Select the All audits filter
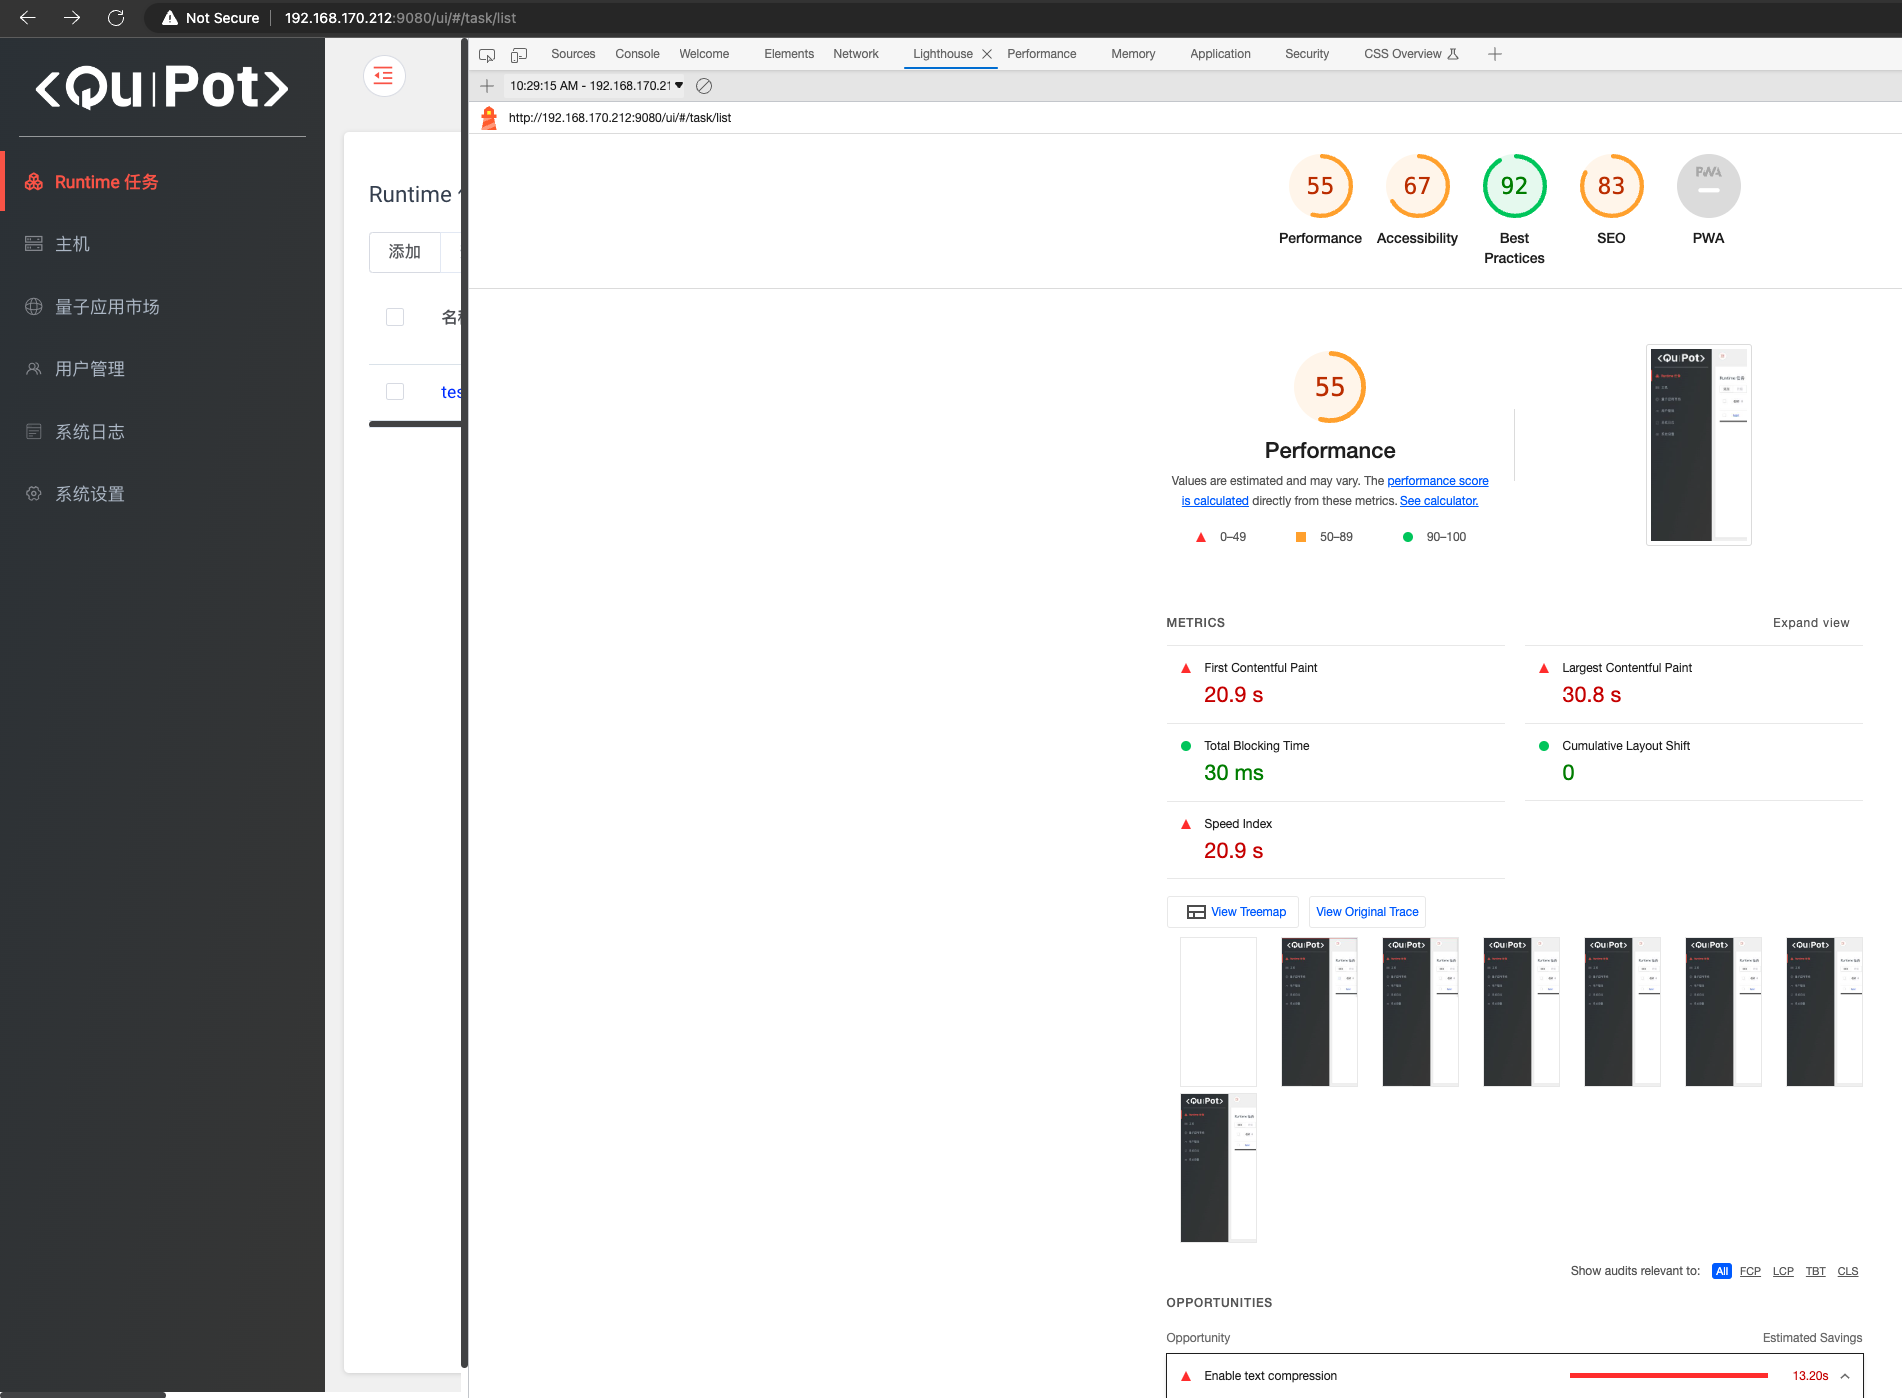The height and width of the screenshot is (1398, 1902). pos(1721,1271)
